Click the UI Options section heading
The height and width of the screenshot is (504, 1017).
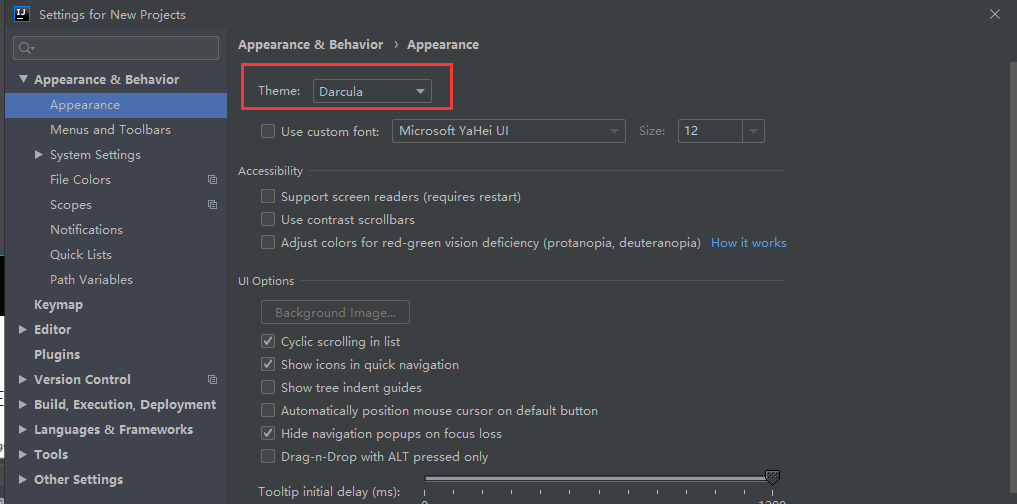[266, 282]
